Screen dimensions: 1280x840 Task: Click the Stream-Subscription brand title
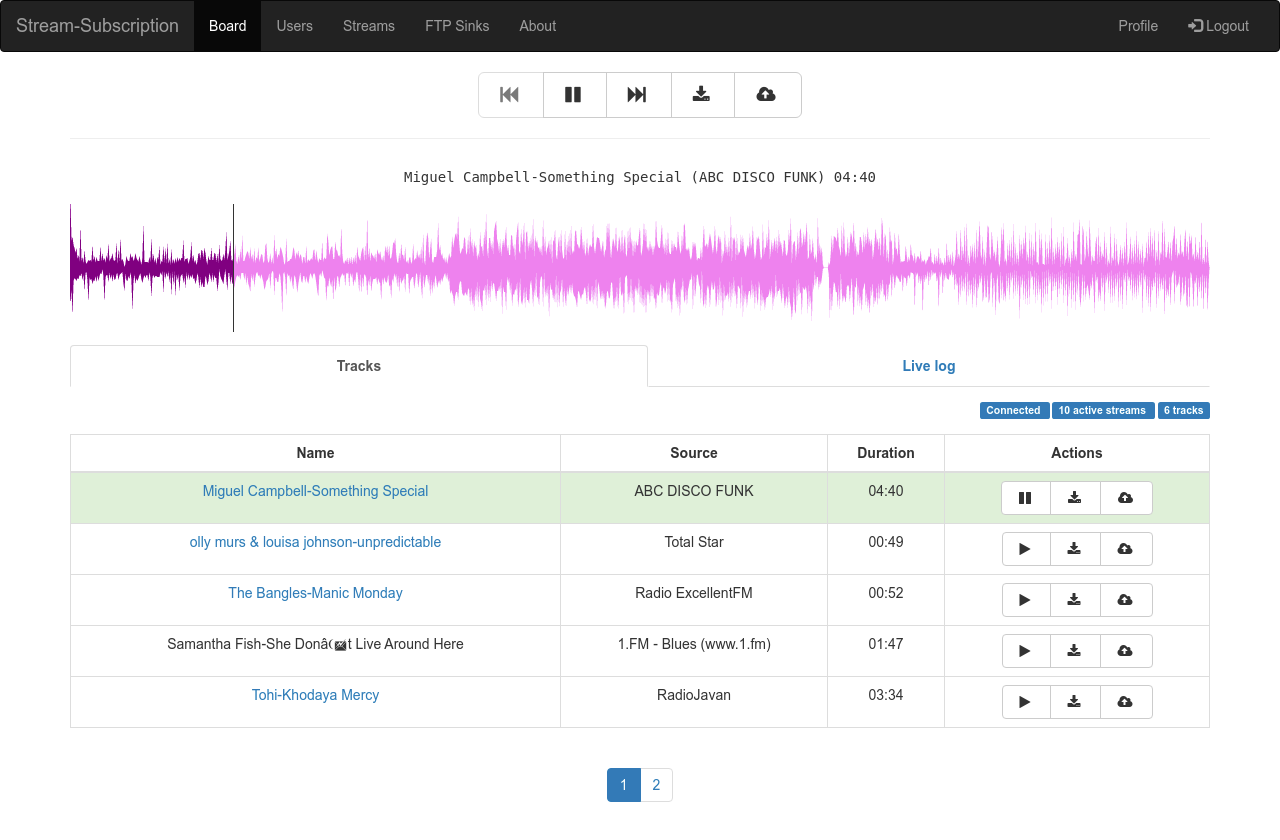97,26
